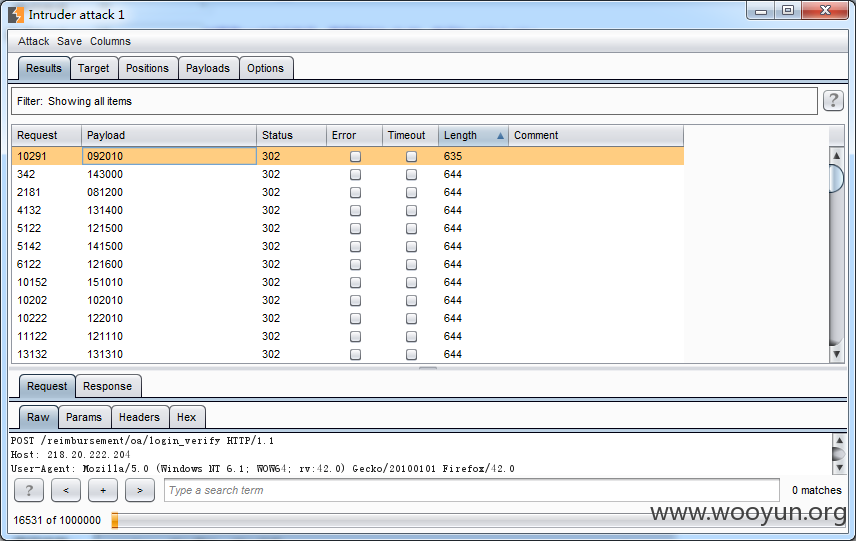This screenshot has width=856, height=541.
Task: Toggle Timeout checkbox for payload 092010
Action: click(x=412, y=157)
